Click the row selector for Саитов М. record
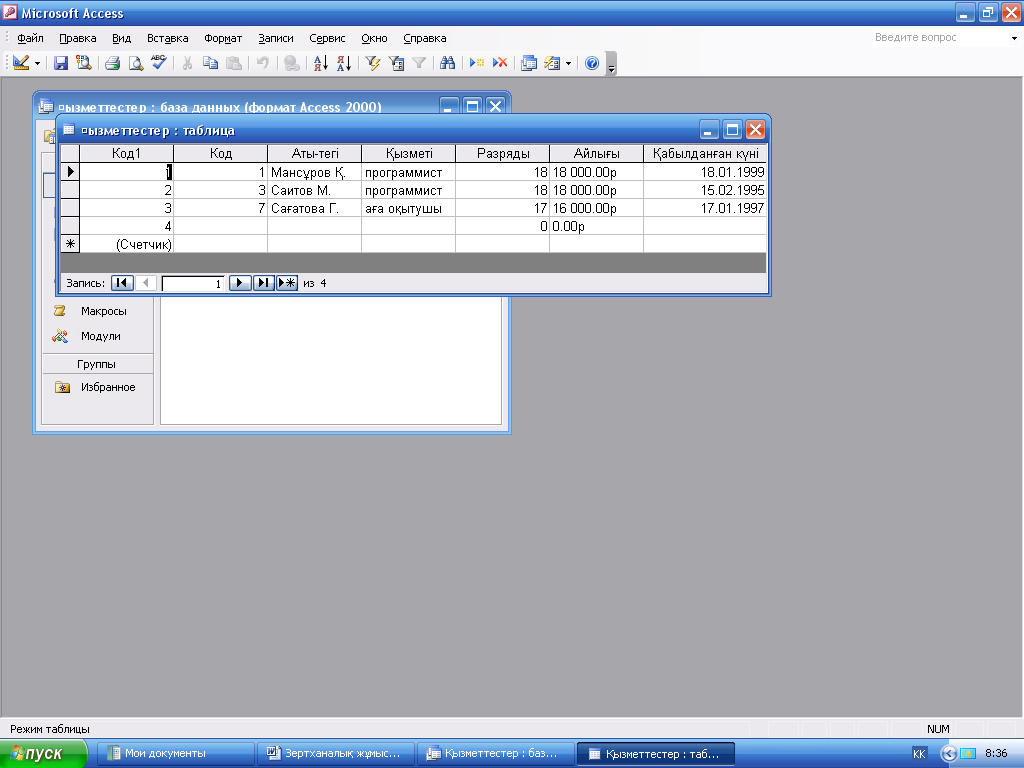Viewport: 1024px width, 768px height. (70, 190)
